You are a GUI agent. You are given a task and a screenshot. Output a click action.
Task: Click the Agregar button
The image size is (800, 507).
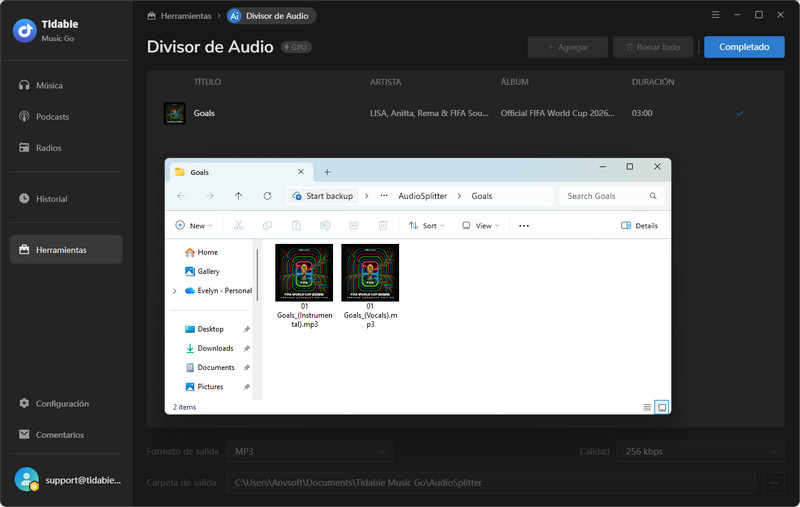click(x=567, y=47)
